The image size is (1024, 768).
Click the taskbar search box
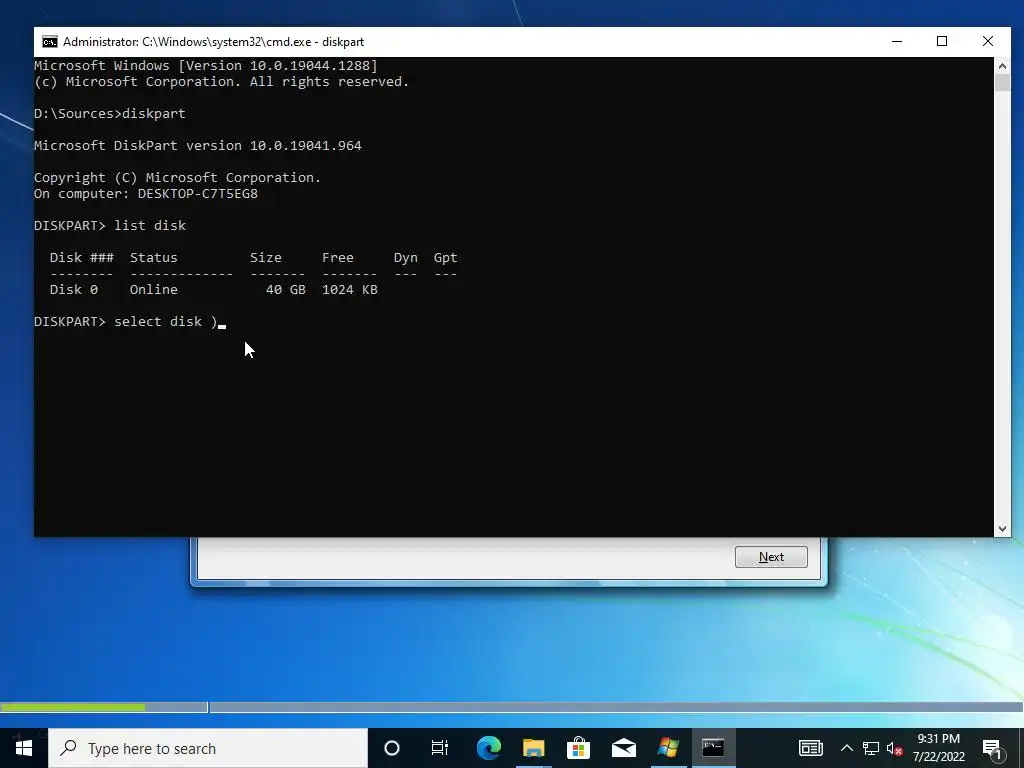pos(208,748)
